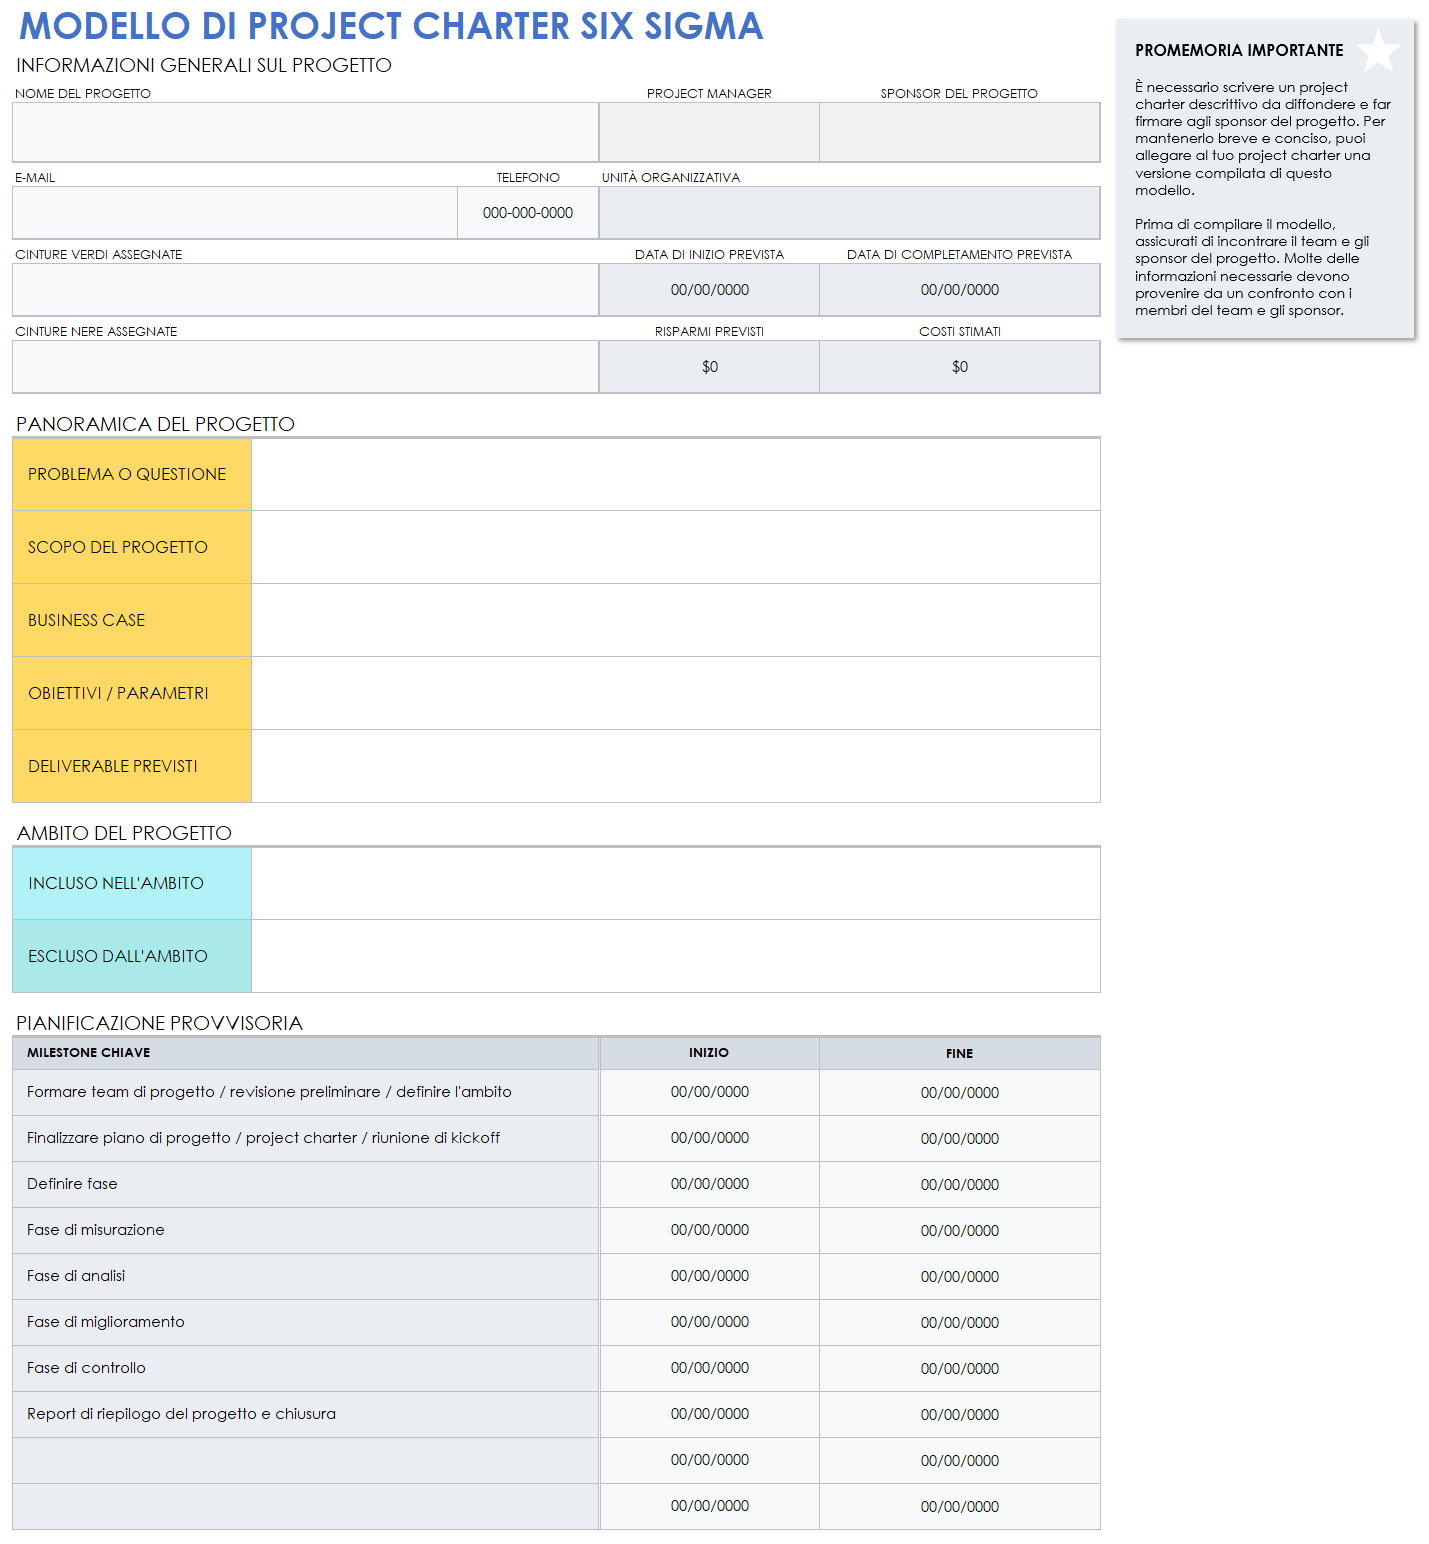Click the E-mail input cell
The image size is (1429, 1544).
pos(235,212)
